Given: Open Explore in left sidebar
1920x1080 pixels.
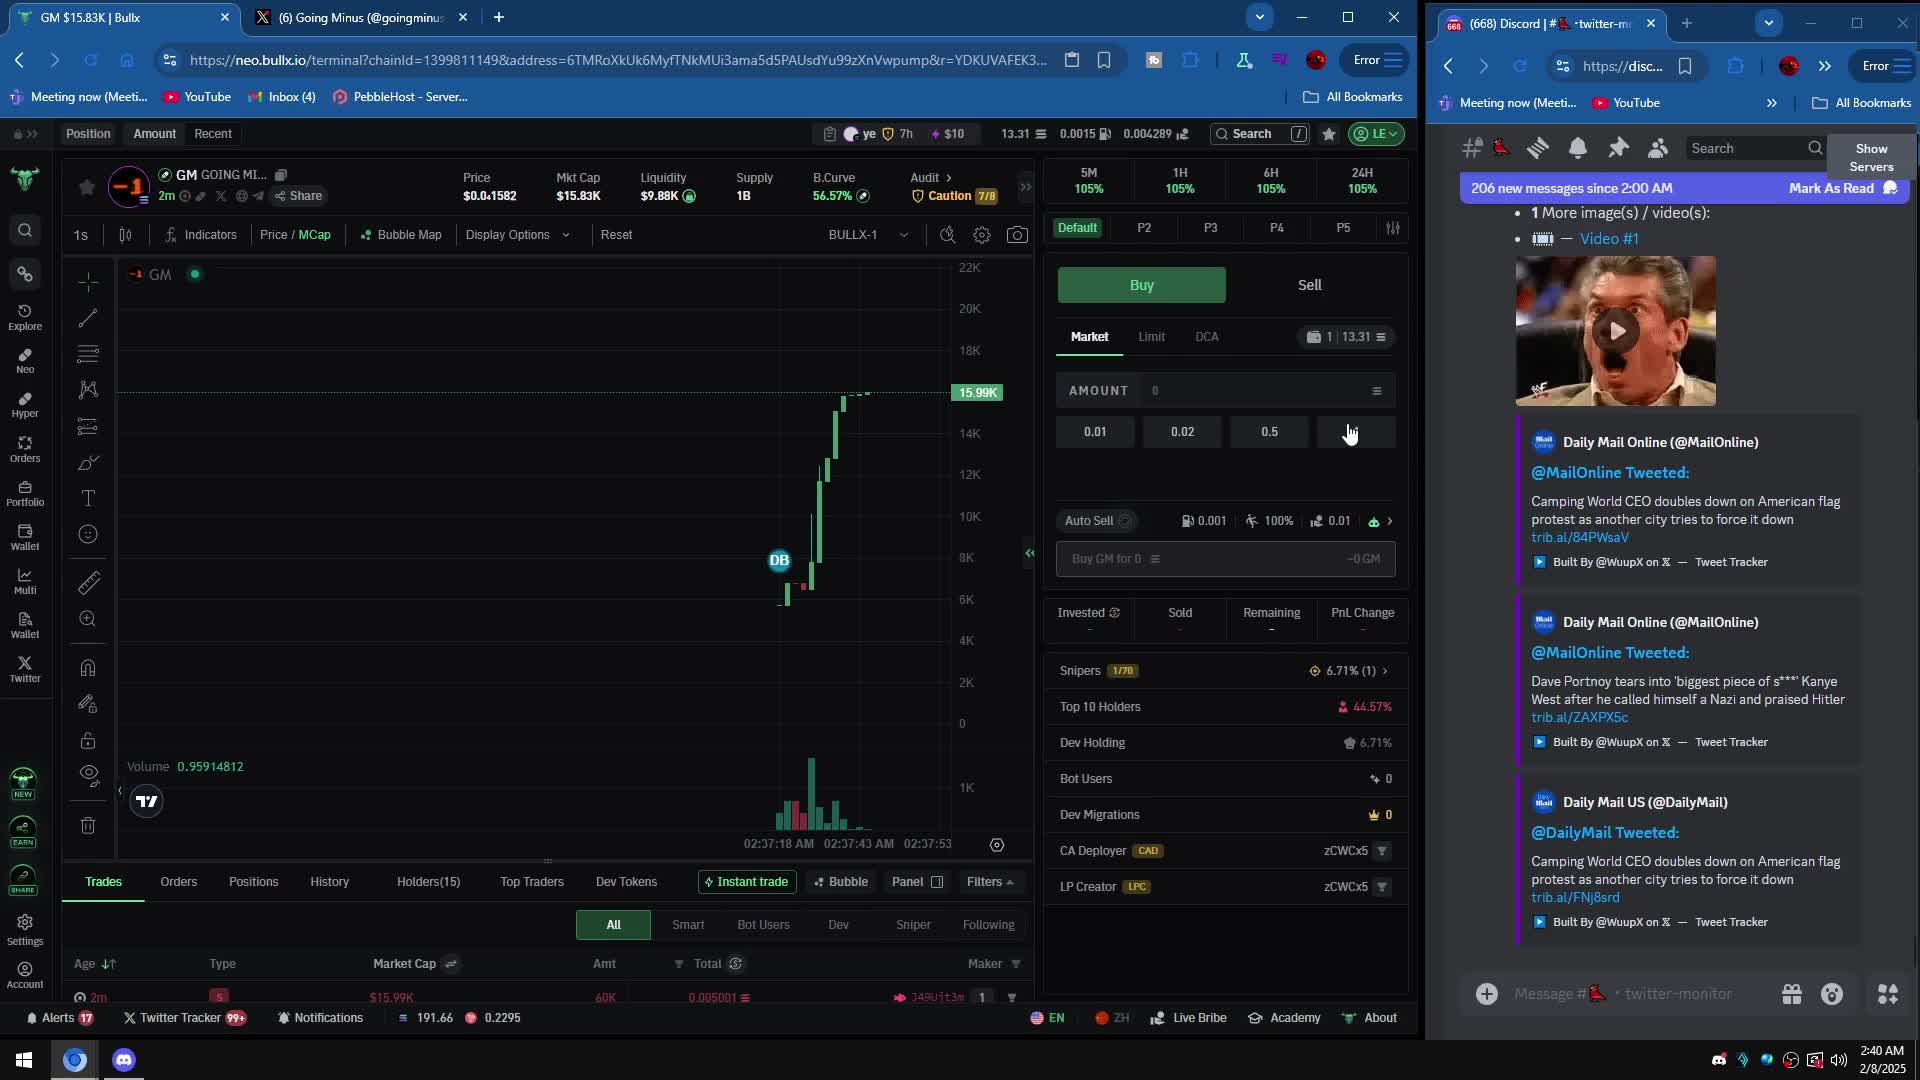Looking at the screenshot, I should [25, 317].
